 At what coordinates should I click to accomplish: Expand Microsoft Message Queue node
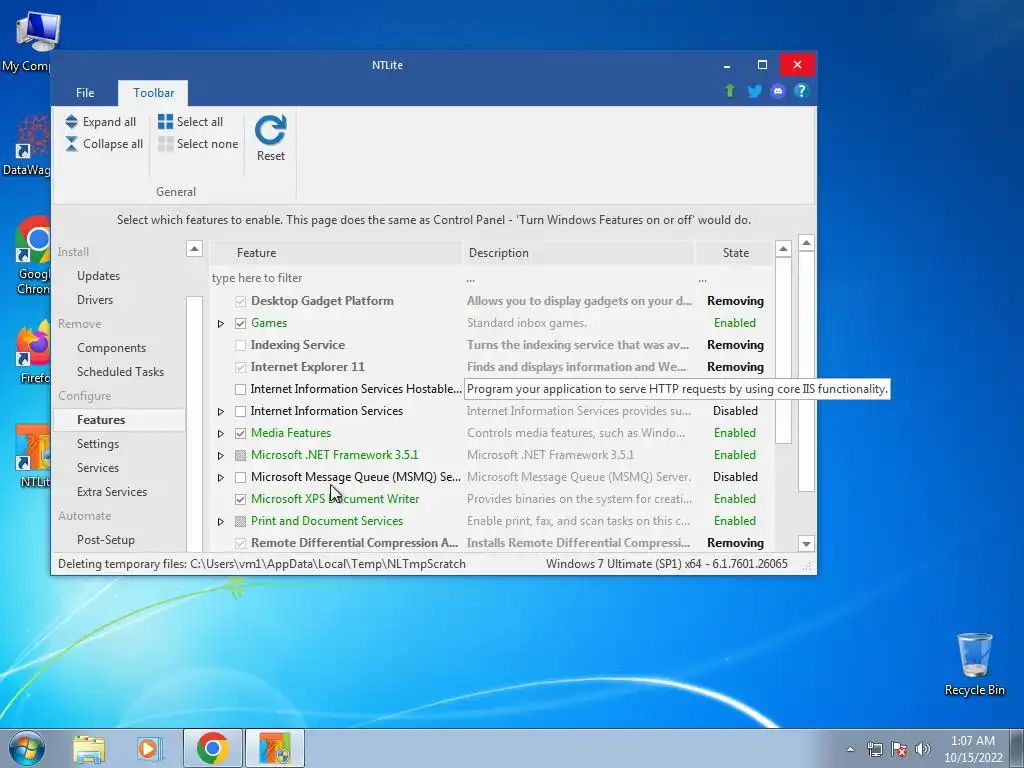pos(221,477)
